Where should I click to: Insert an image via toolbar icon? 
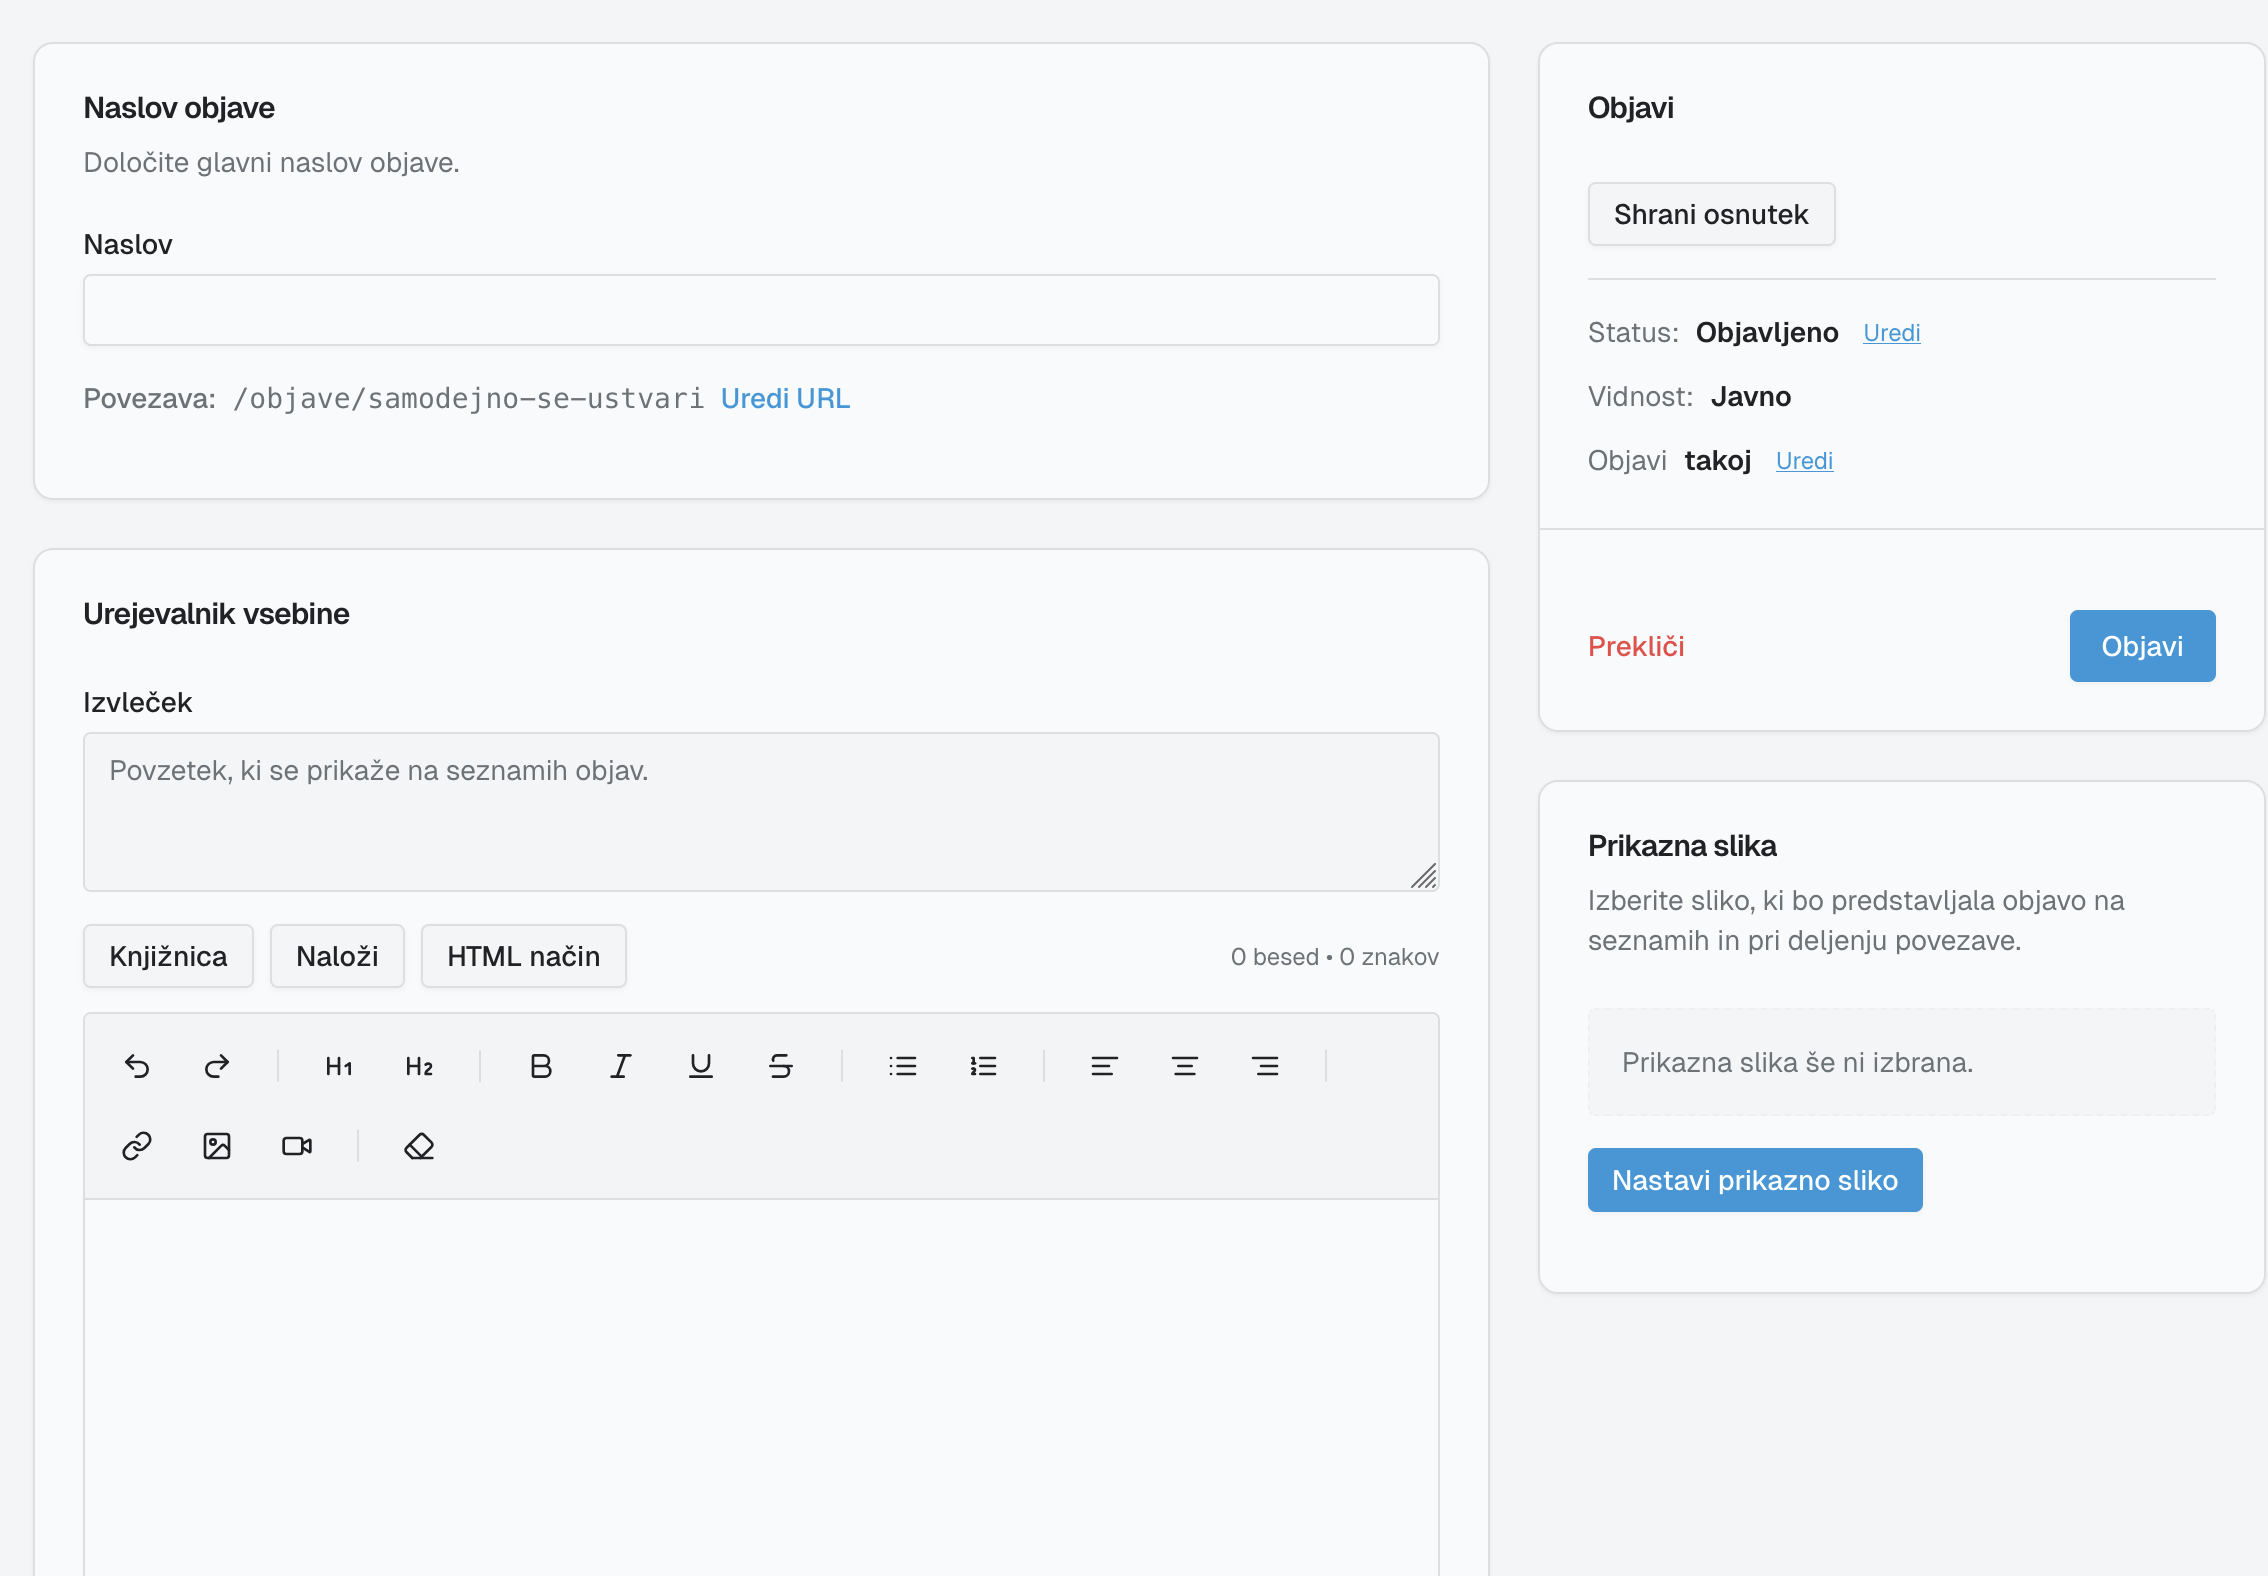217,1146
